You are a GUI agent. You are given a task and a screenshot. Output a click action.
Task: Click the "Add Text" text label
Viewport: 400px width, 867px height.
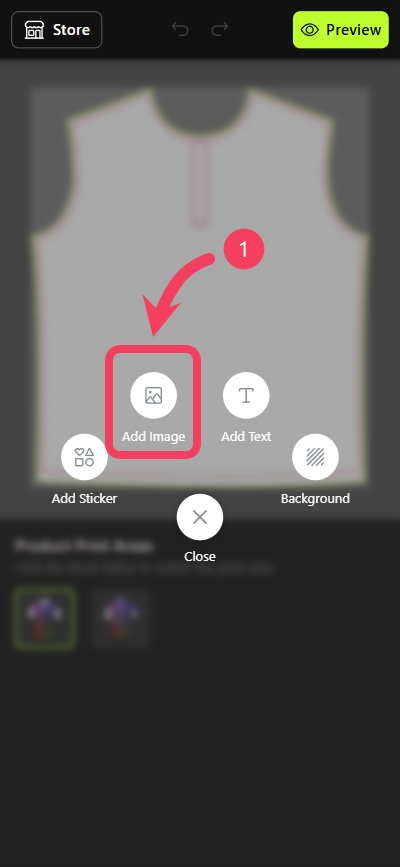click(246, 436)
